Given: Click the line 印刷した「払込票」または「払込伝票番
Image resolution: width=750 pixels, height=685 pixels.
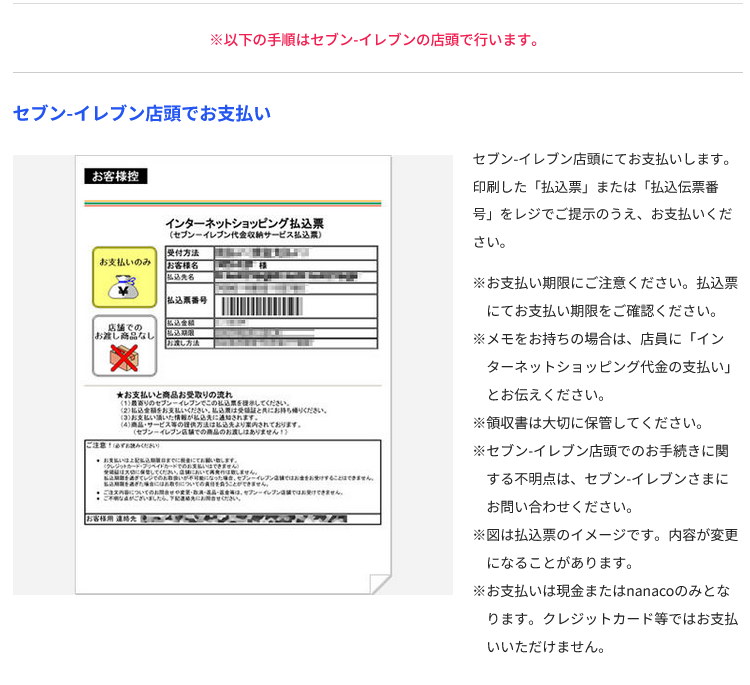Looking at the screenshot, I should pos(596,187).
